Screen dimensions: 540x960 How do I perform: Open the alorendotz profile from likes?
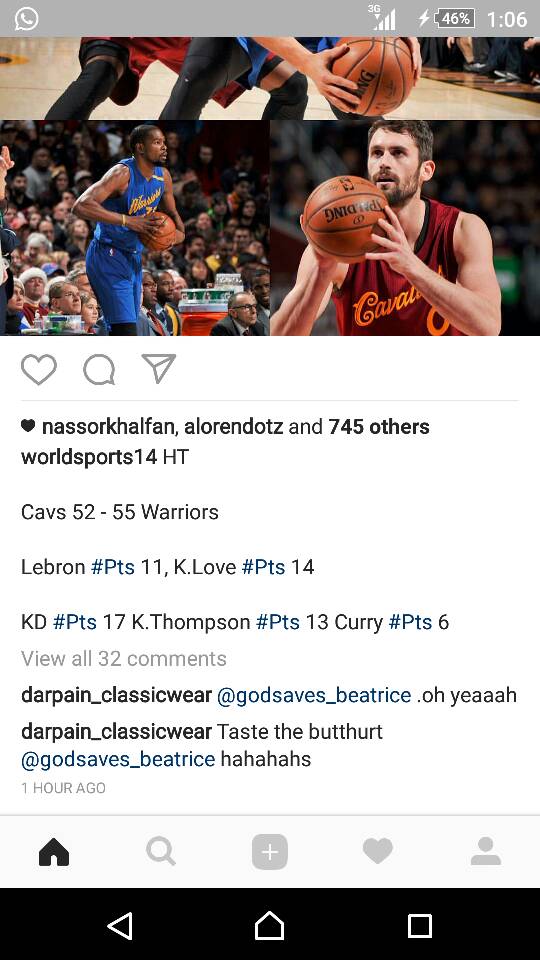click(233, 427)
